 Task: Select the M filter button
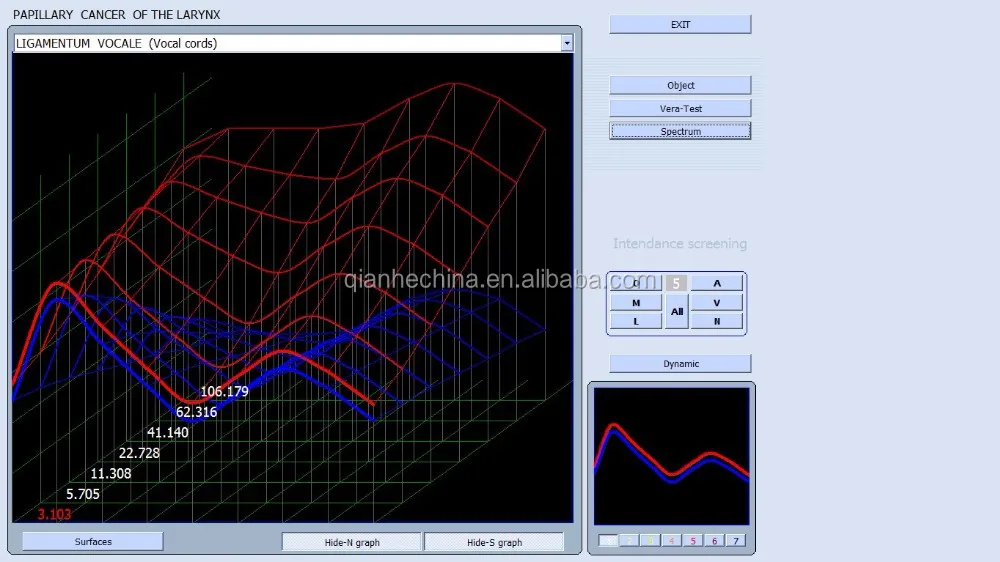(x=635, y=302)
